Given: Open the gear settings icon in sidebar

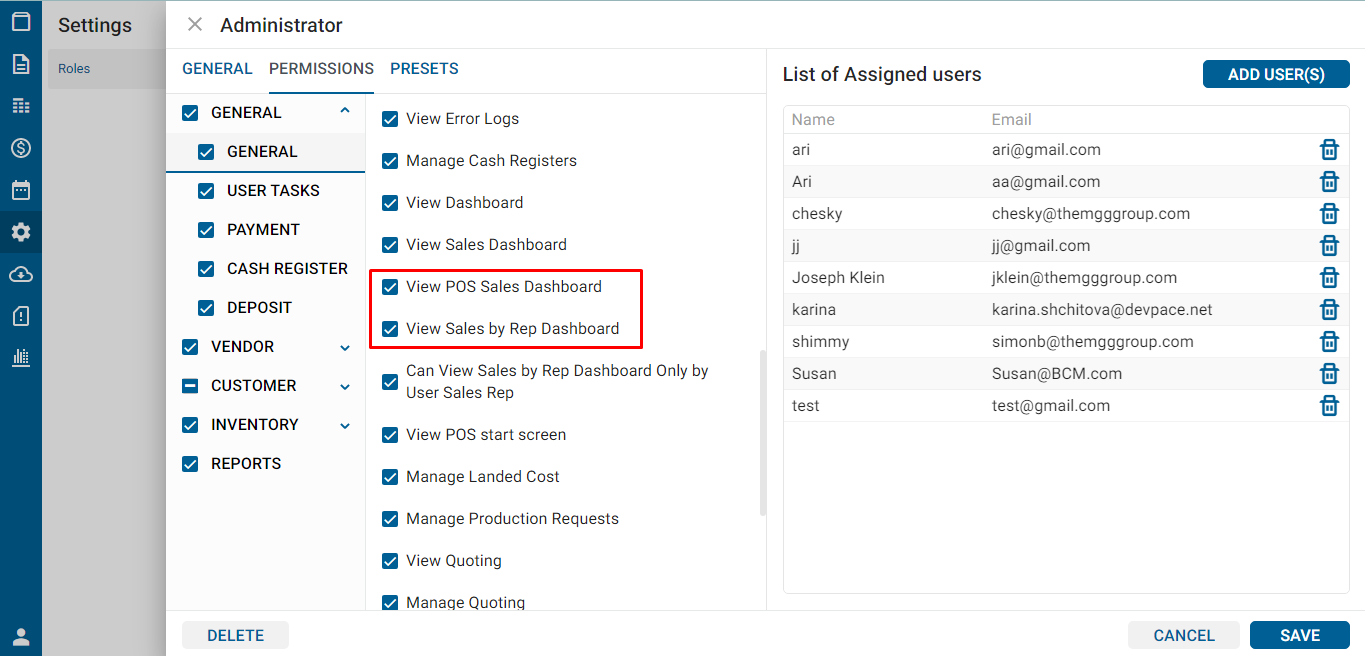Looking at the screenshot, I should point(21,232).
